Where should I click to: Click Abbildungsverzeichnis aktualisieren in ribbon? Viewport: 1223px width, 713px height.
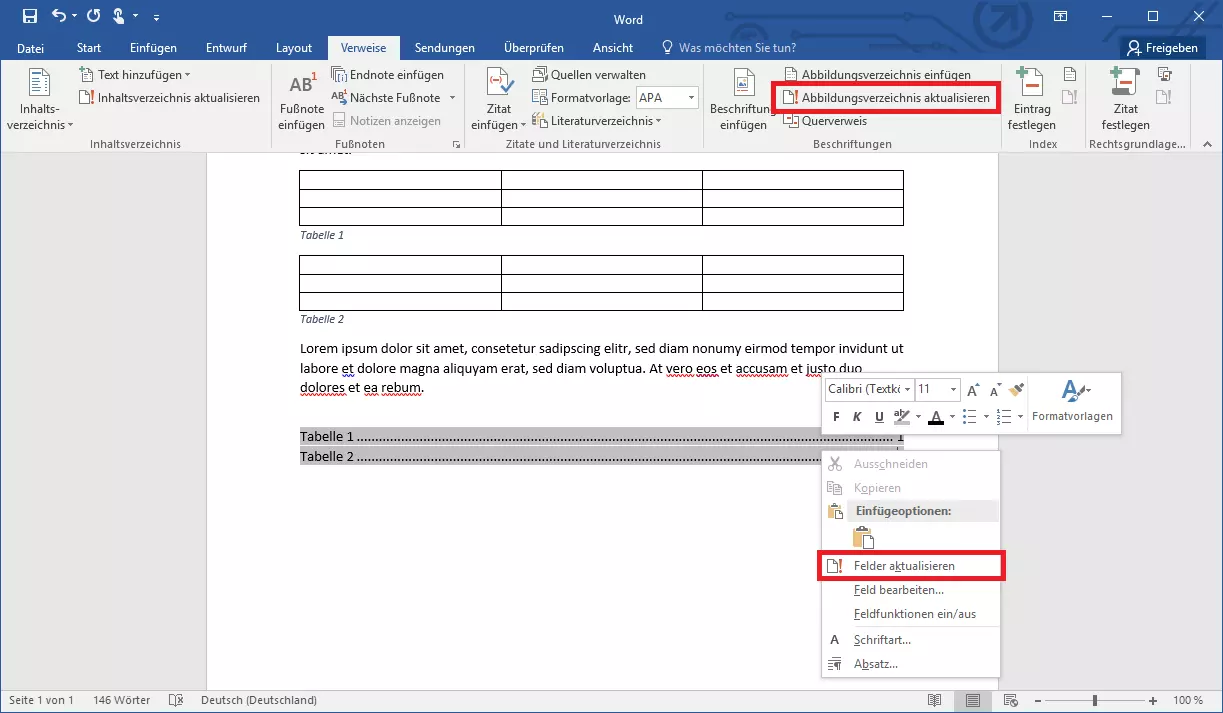click(x=886, y=98)
